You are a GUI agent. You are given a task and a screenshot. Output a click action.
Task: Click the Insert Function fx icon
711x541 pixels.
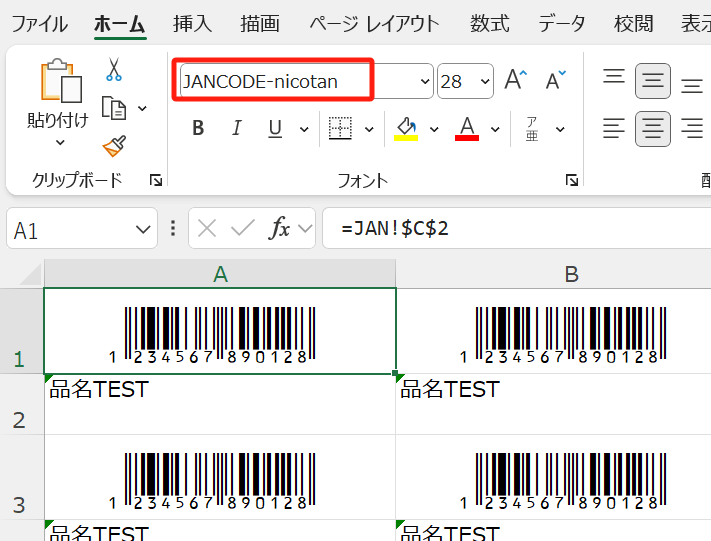coord(279,228)
